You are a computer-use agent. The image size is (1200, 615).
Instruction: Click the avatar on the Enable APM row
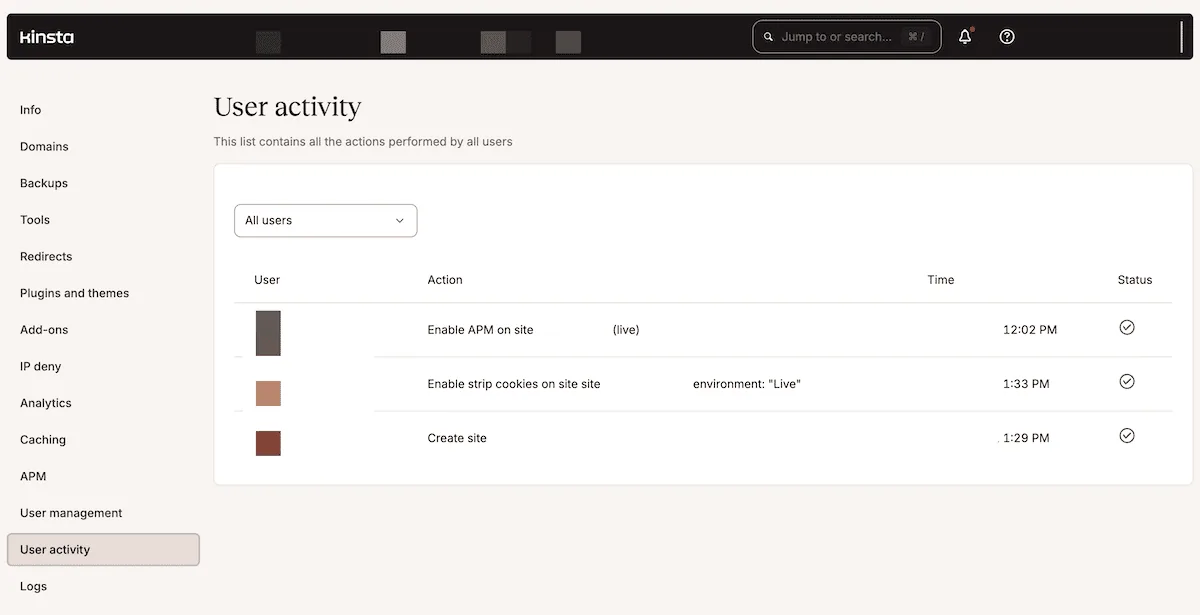point(268,333)
